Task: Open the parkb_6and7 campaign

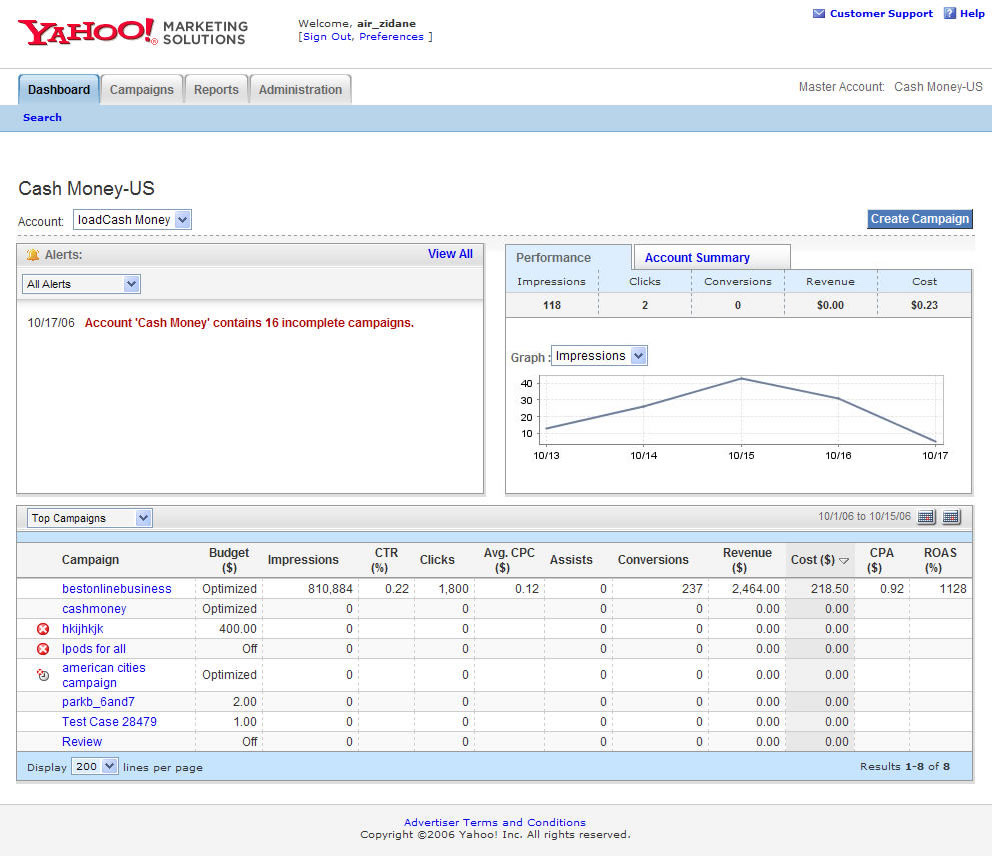Action: click(x=98, y=702)
